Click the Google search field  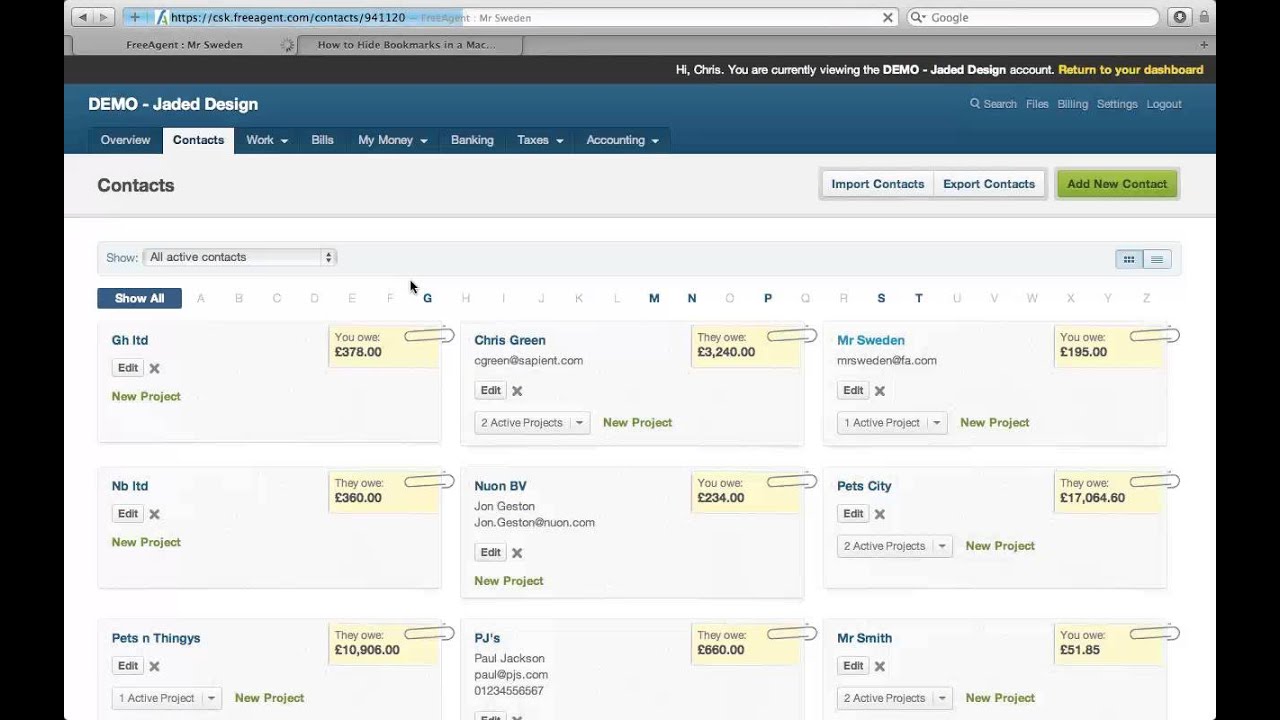pyautogui.click(x=1032, y=17)
